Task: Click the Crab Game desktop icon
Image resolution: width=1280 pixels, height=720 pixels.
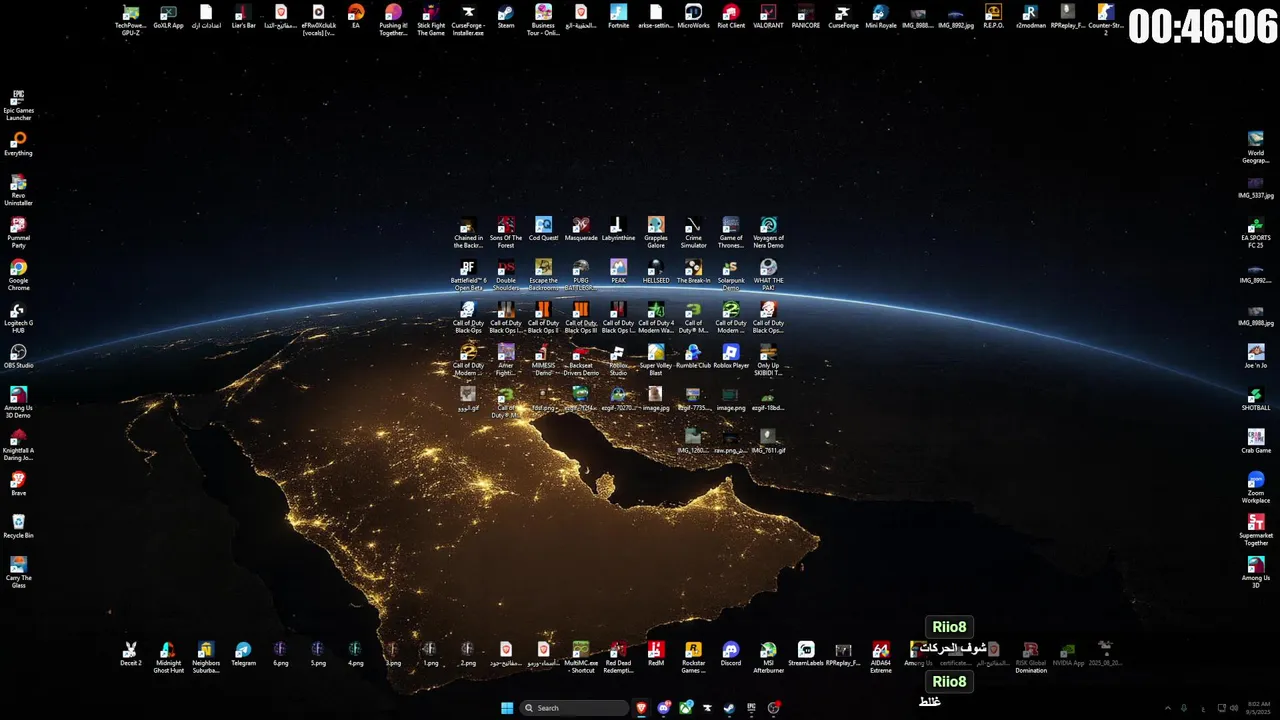Action: click(1256, 442)
